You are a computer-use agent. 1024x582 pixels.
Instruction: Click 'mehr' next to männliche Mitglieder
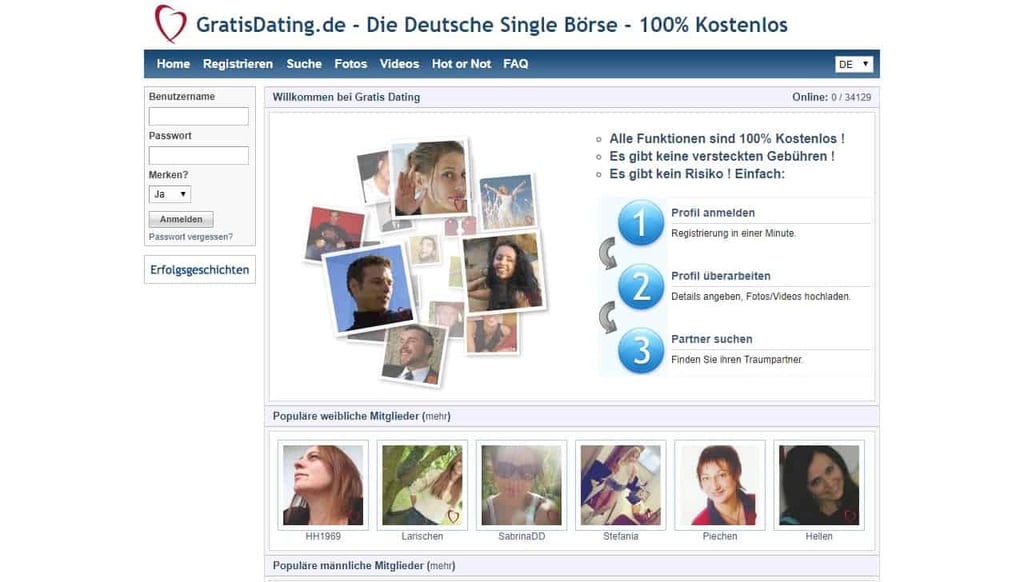[x=441, y=566]
